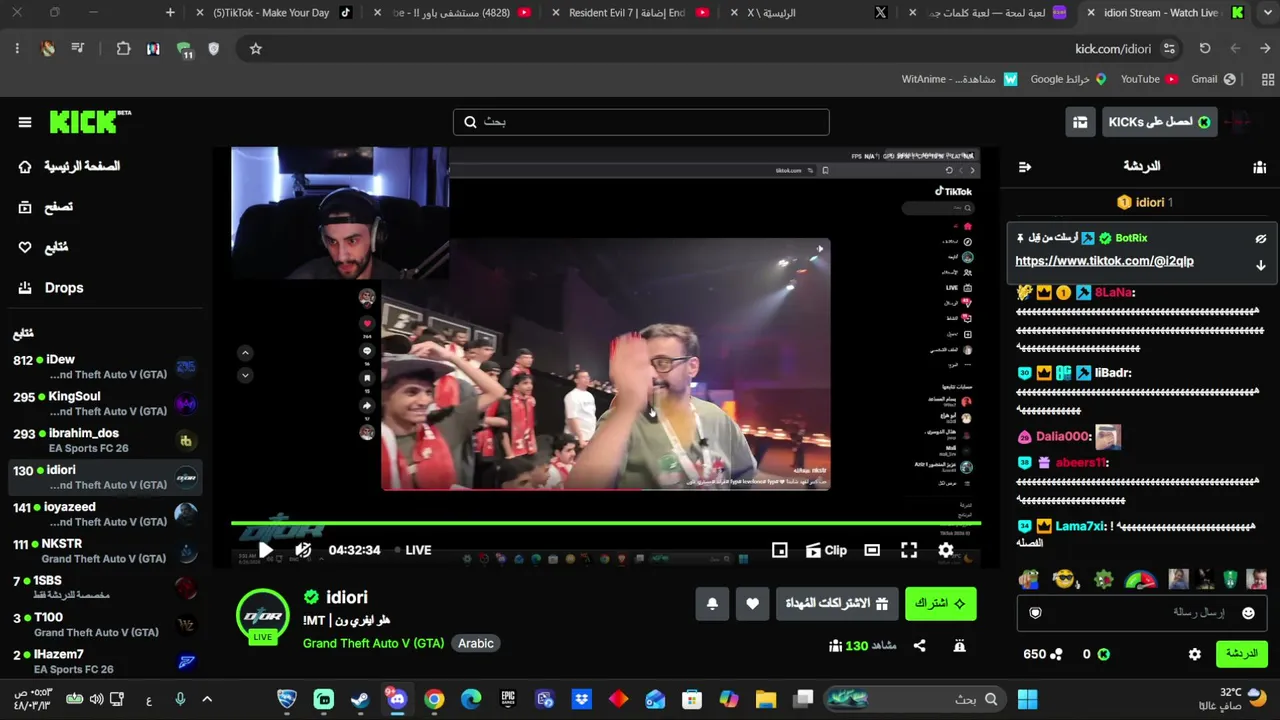
Task: Open the KingSoul channel in sidebar
Action: pyautogui.click(x=105, y=404)
